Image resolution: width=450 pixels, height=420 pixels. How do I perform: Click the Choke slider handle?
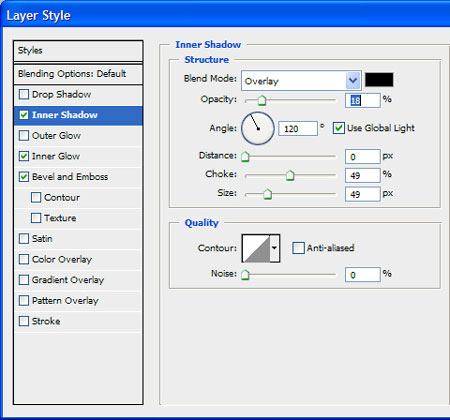coord(290,175)
